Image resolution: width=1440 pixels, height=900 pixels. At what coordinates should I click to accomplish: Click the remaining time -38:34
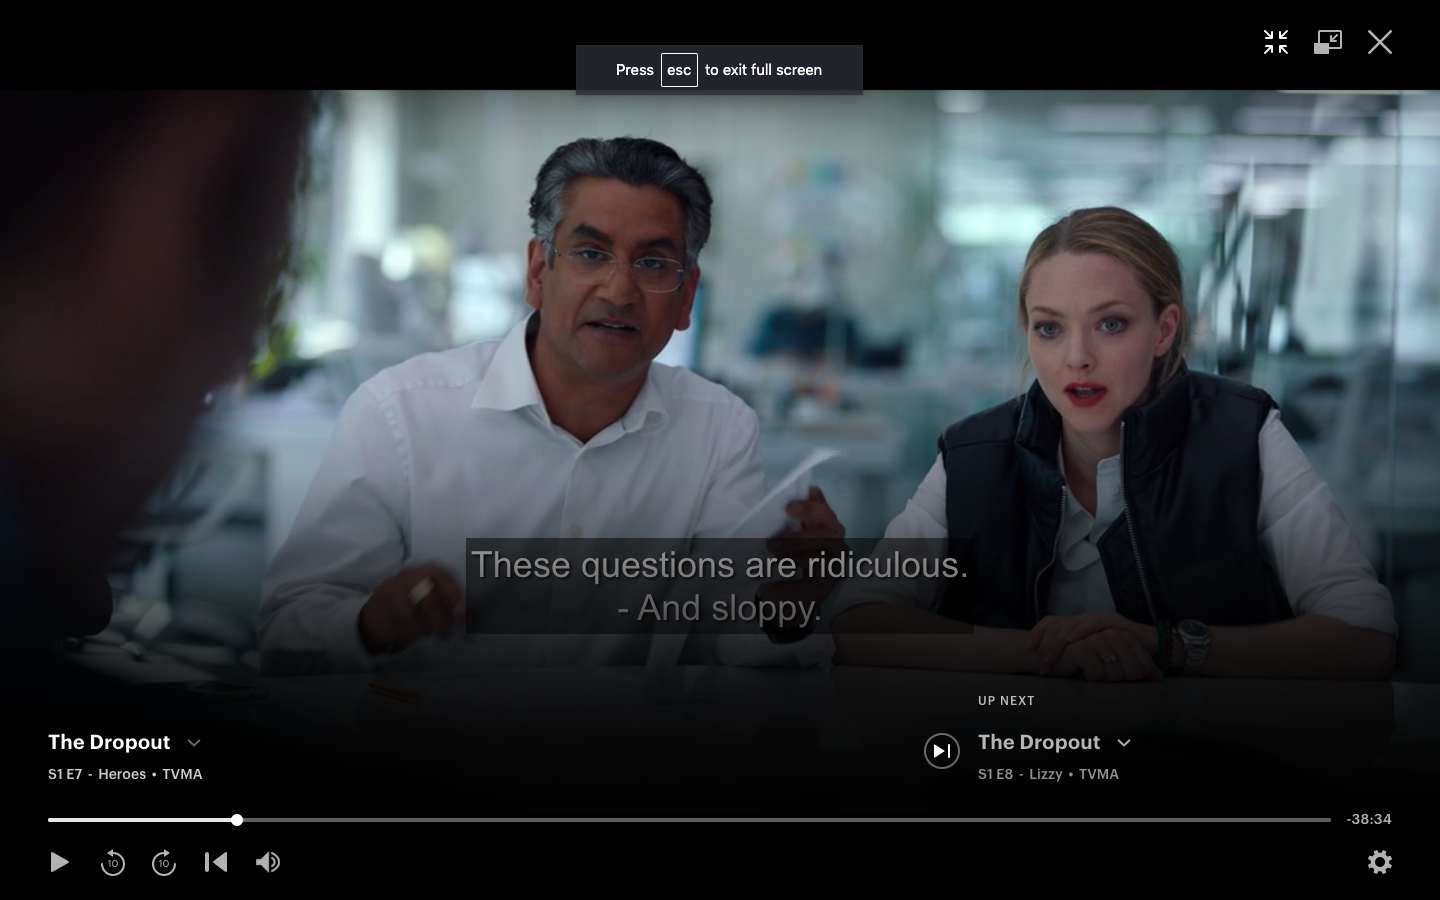(1369, 819)
